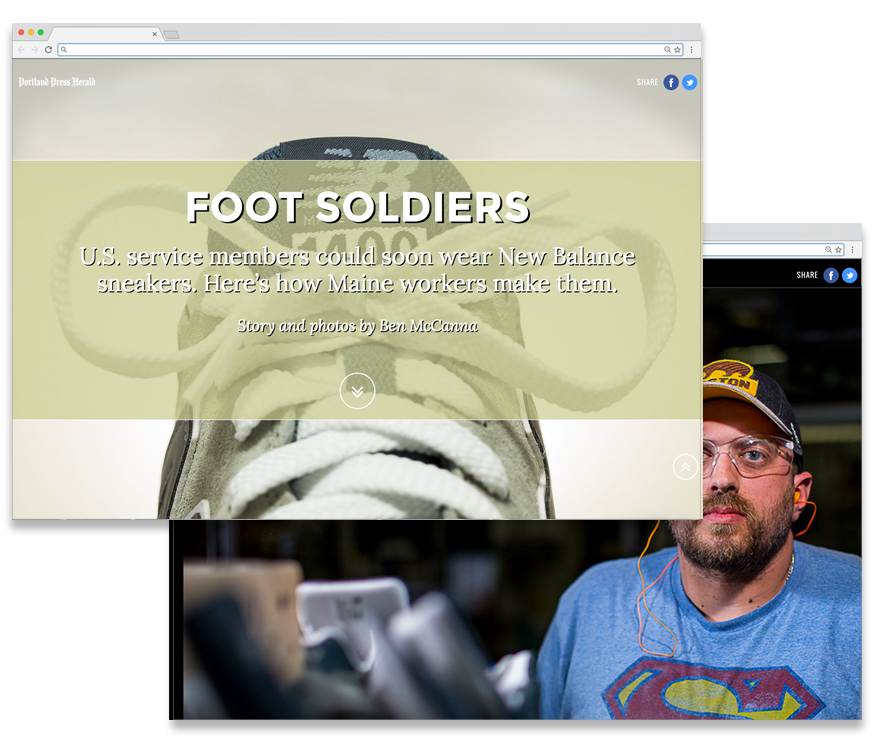Open a new tab in front browser window
The height and width of the screenshot is (754, 875).
[x=171, y=35]
